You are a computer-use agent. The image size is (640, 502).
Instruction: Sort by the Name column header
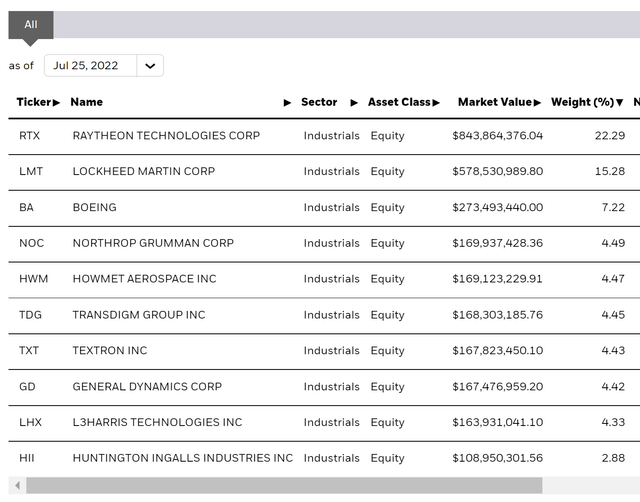click(x=86, y=102)
